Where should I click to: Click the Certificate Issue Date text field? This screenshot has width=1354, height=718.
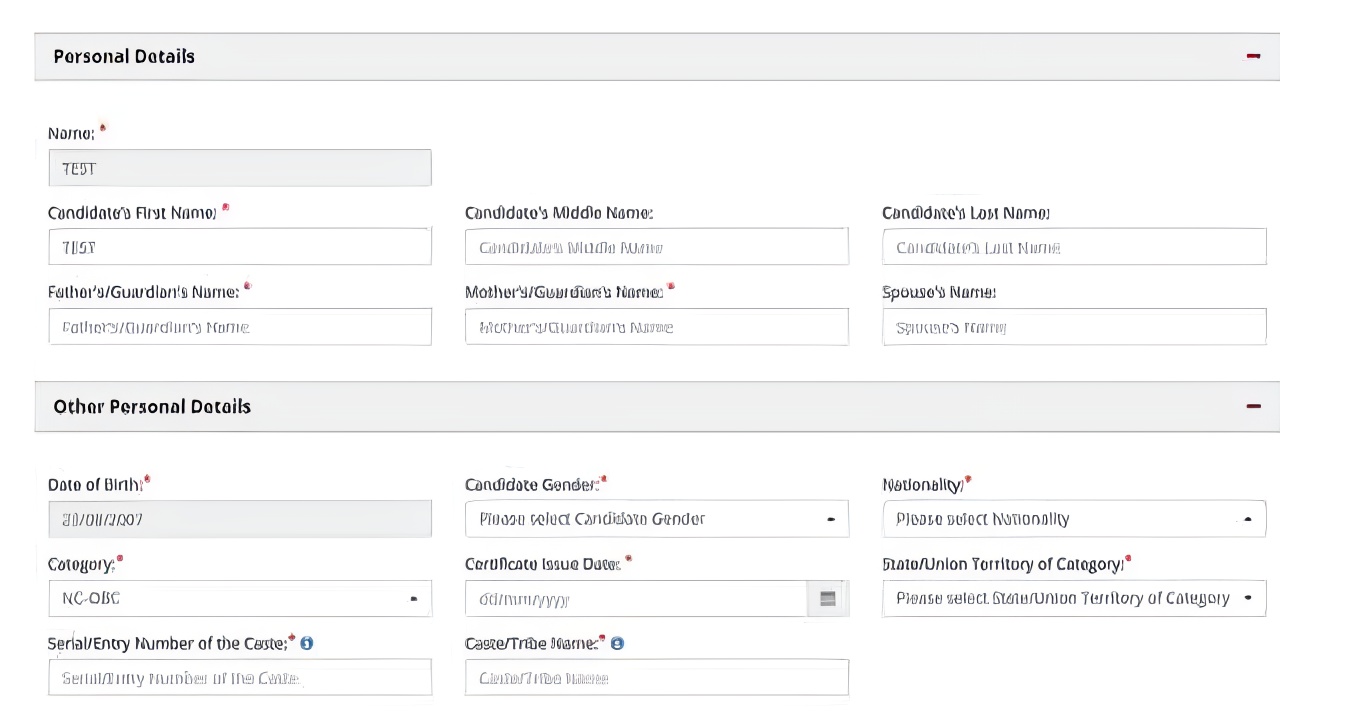pyautogui.click(x=635, y=599)
